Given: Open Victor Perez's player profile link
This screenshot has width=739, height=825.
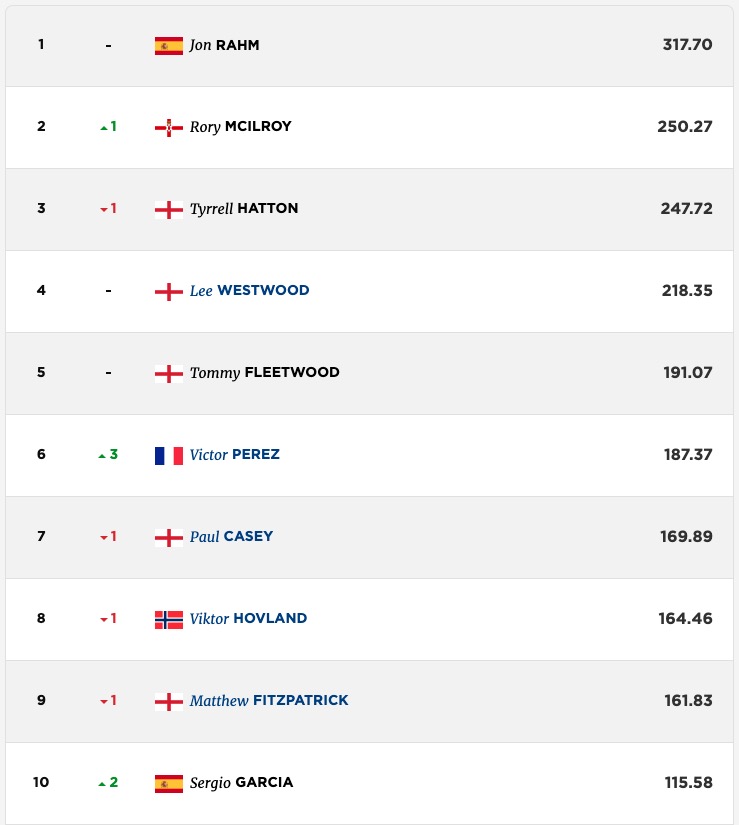Looking at the screenshot, I should [x=235, y=455].
